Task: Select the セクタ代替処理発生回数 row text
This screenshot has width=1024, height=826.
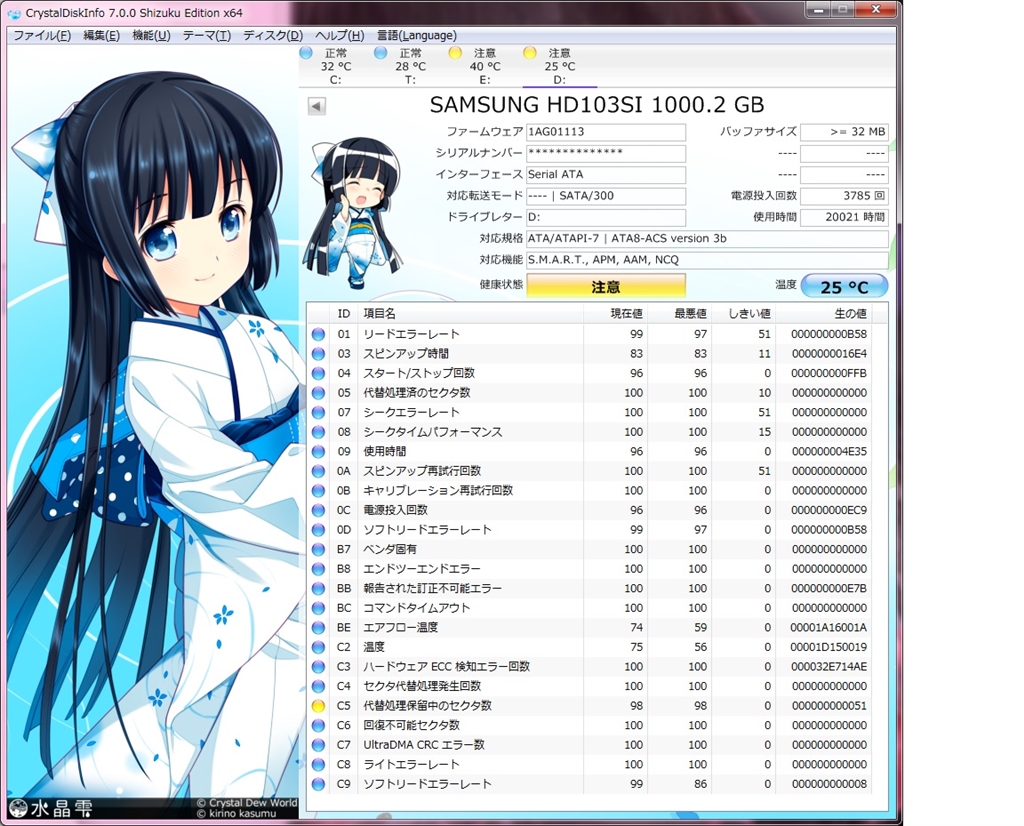Action: coord(423,686)
